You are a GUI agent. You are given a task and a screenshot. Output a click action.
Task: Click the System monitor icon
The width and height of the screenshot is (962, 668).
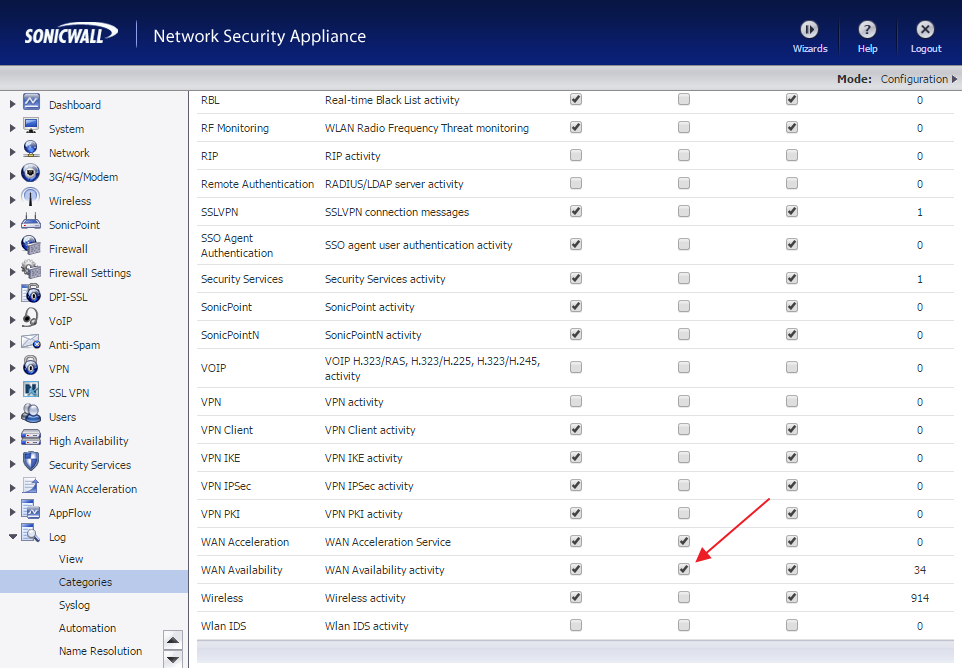[x=31, y=126]
